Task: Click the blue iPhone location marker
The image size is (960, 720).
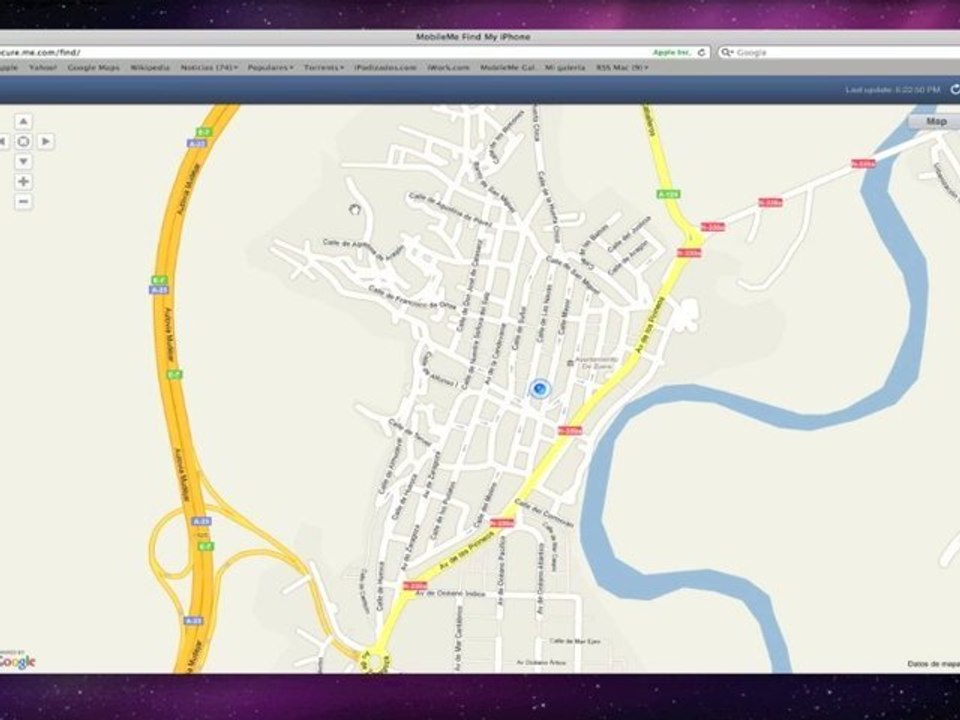Action: click(x=539, y=388)
